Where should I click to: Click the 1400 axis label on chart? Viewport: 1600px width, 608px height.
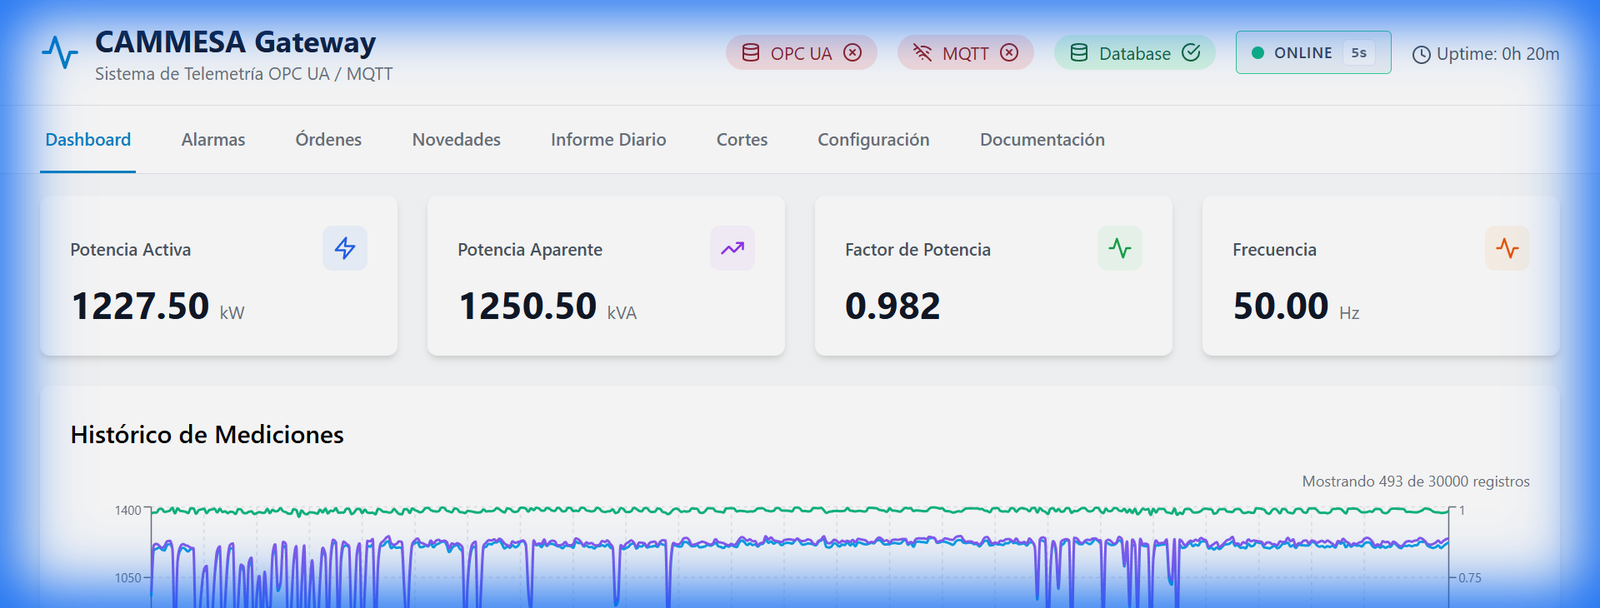(128, 511)
